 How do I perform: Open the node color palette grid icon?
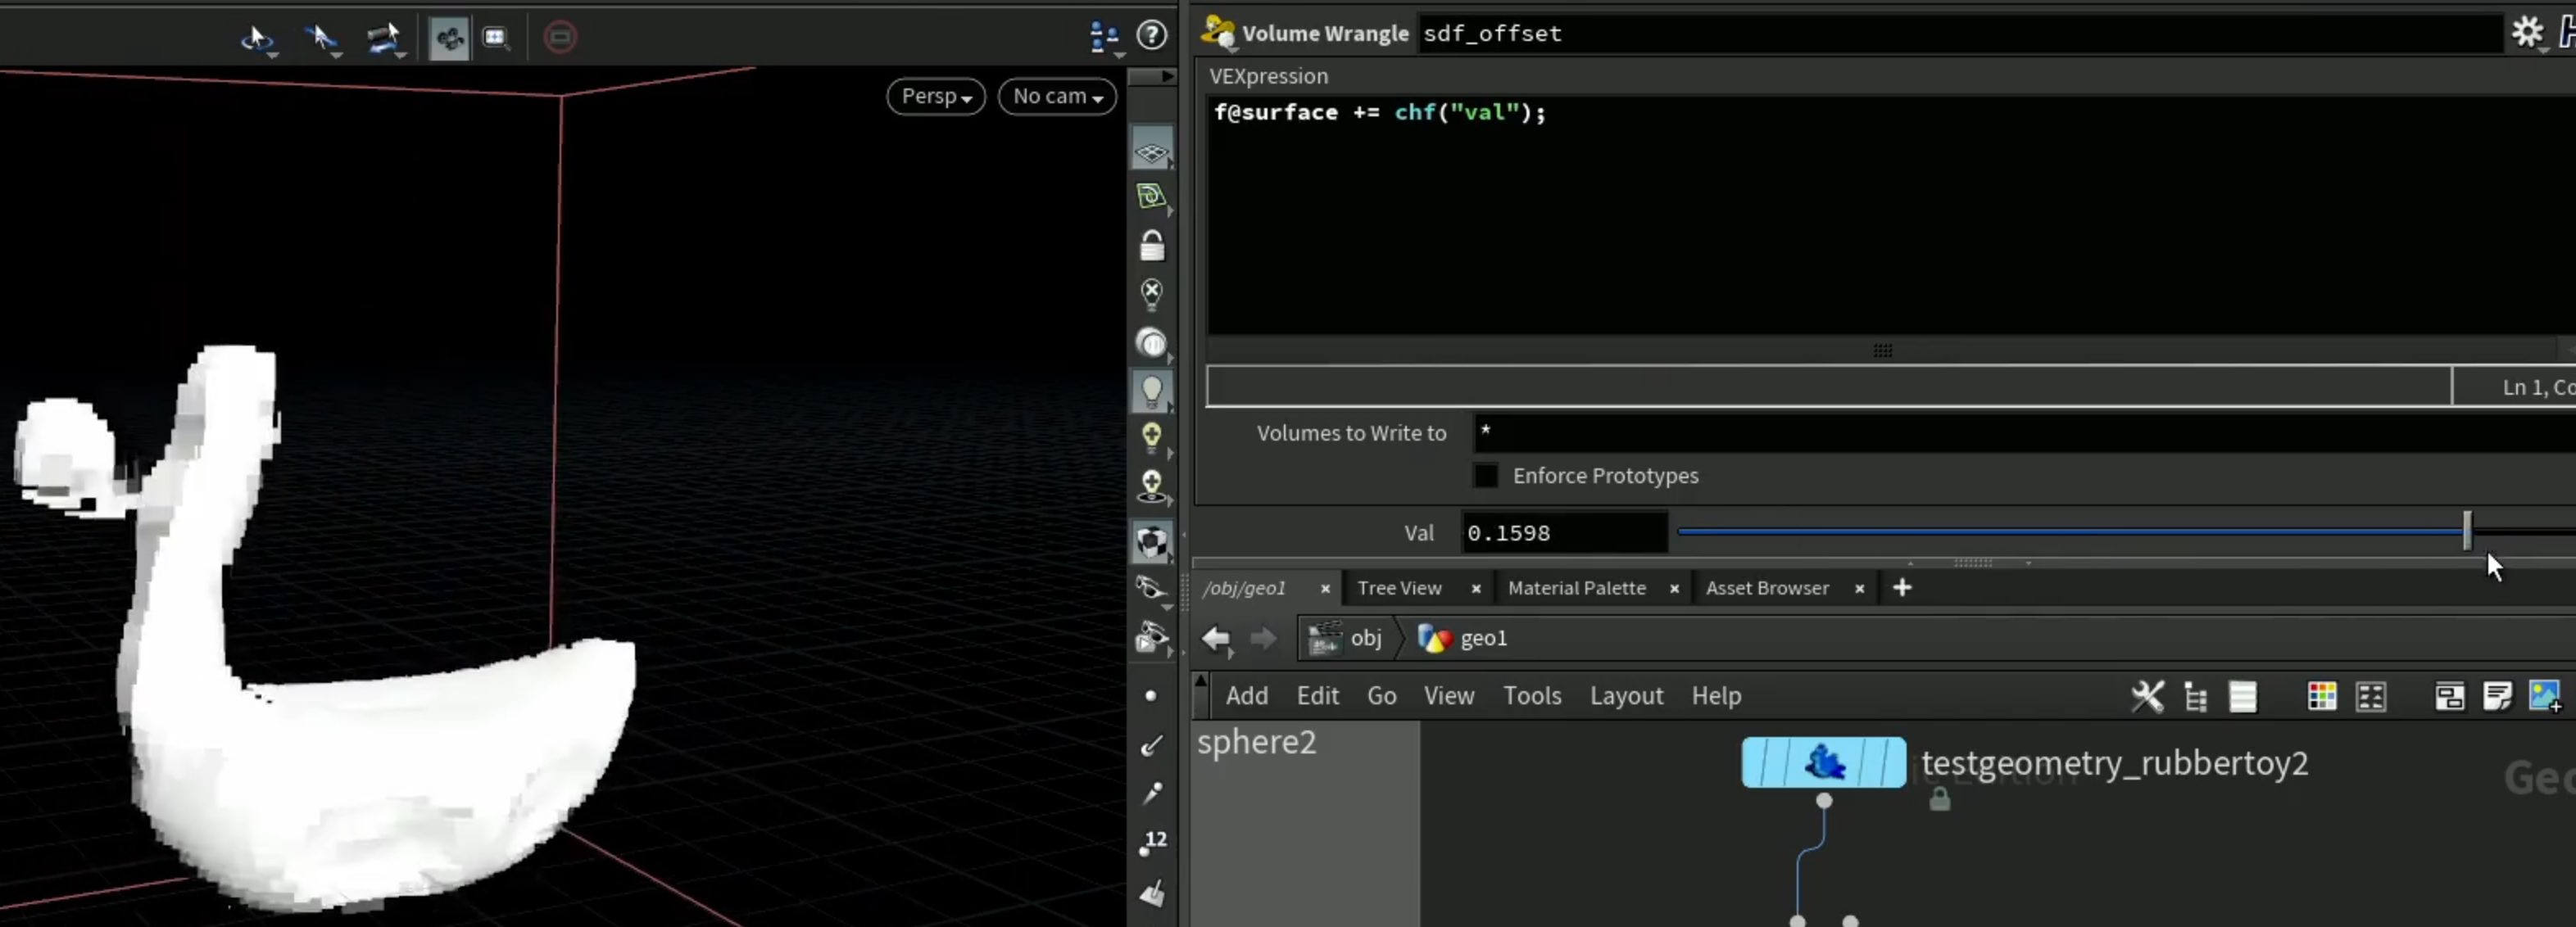(x=2321, y=696)
